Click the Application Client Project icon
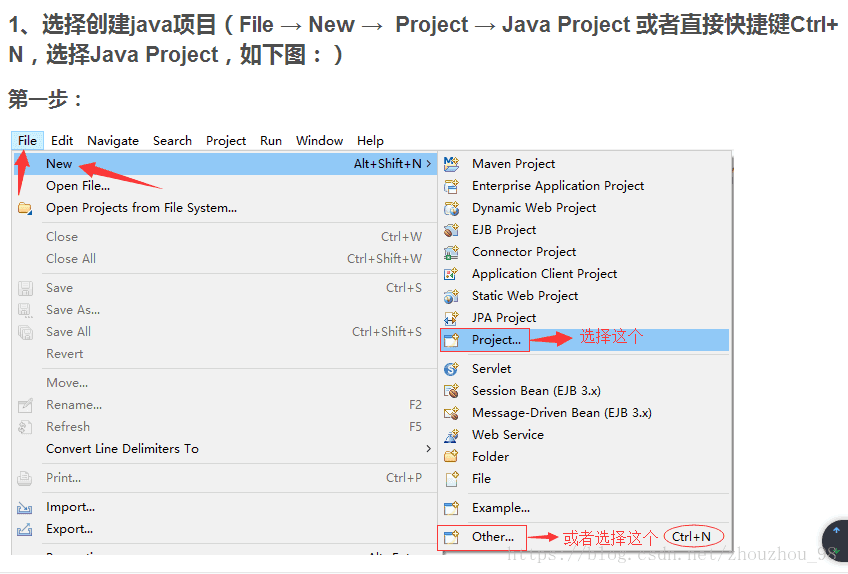Image resolution: width=848 pixels, height=574 pixels. (451, 274)
